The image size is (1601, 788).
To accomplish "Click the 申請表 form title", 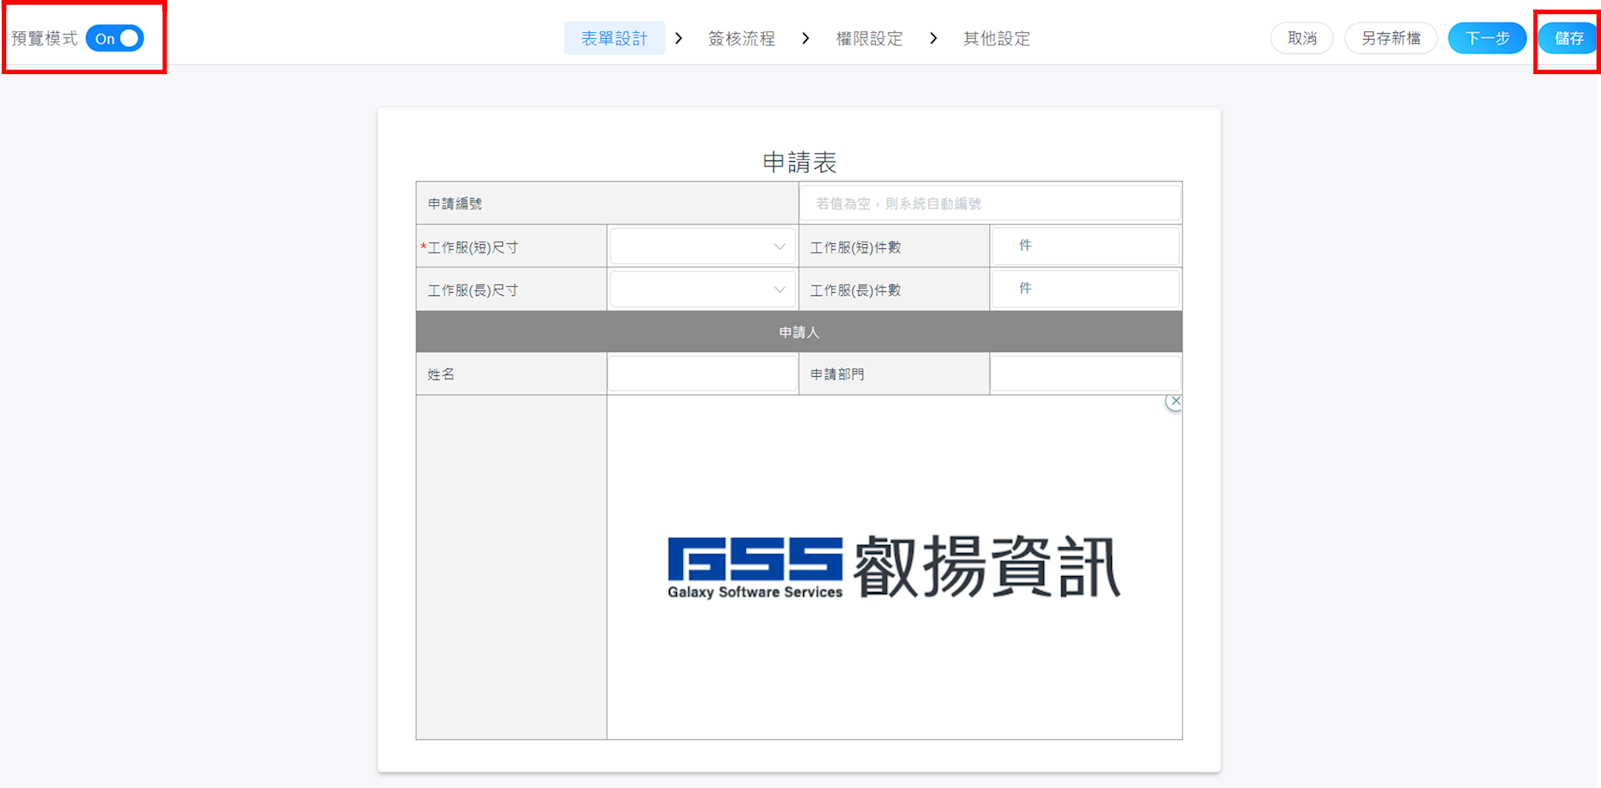I will (799, 162).
